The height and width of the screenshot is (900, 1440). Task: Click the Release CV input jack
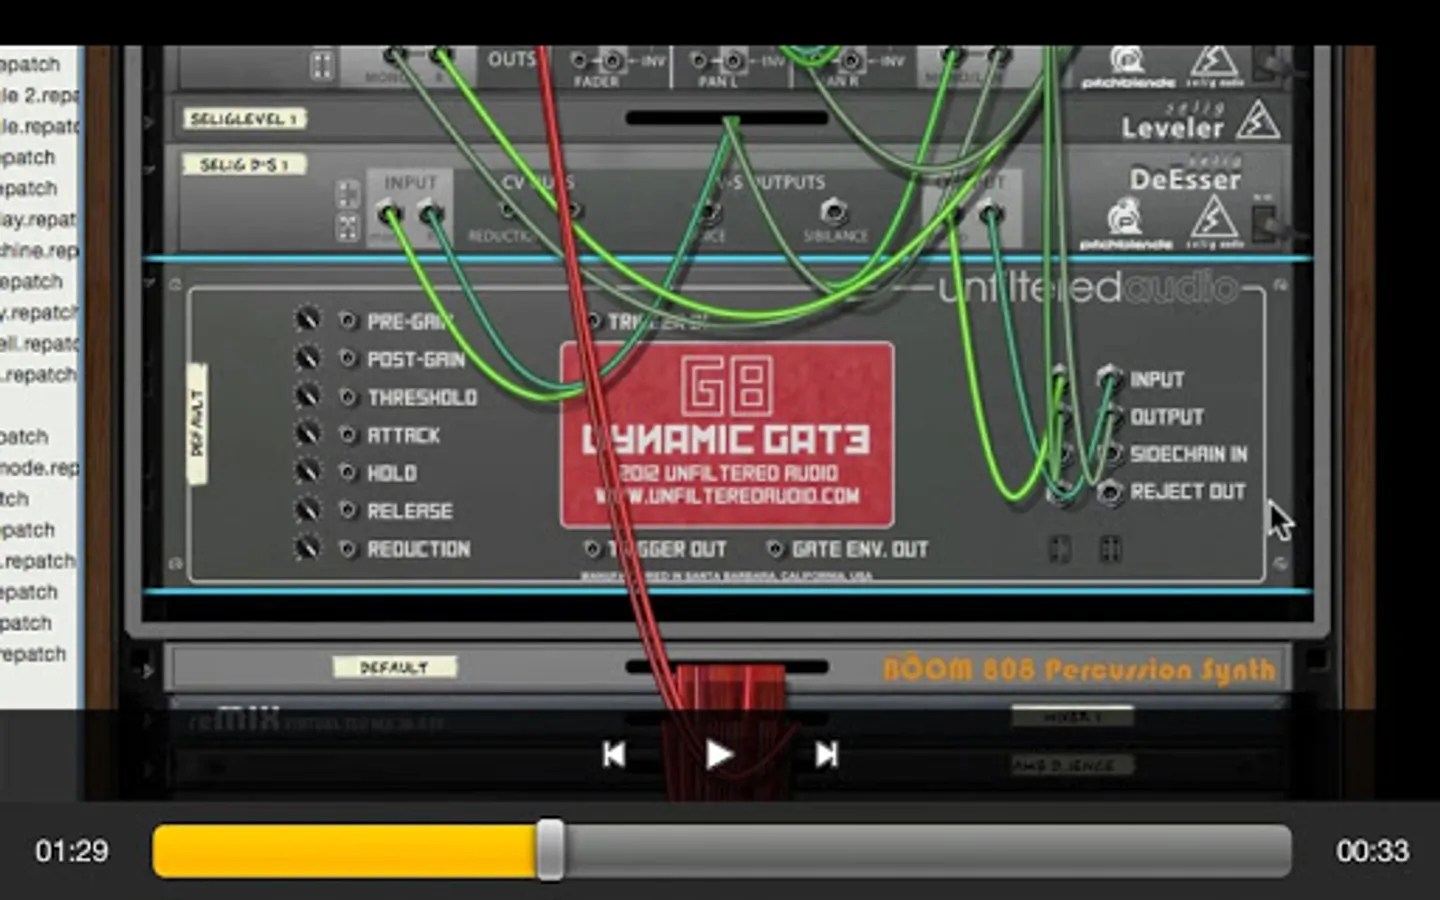click(347, 511)
